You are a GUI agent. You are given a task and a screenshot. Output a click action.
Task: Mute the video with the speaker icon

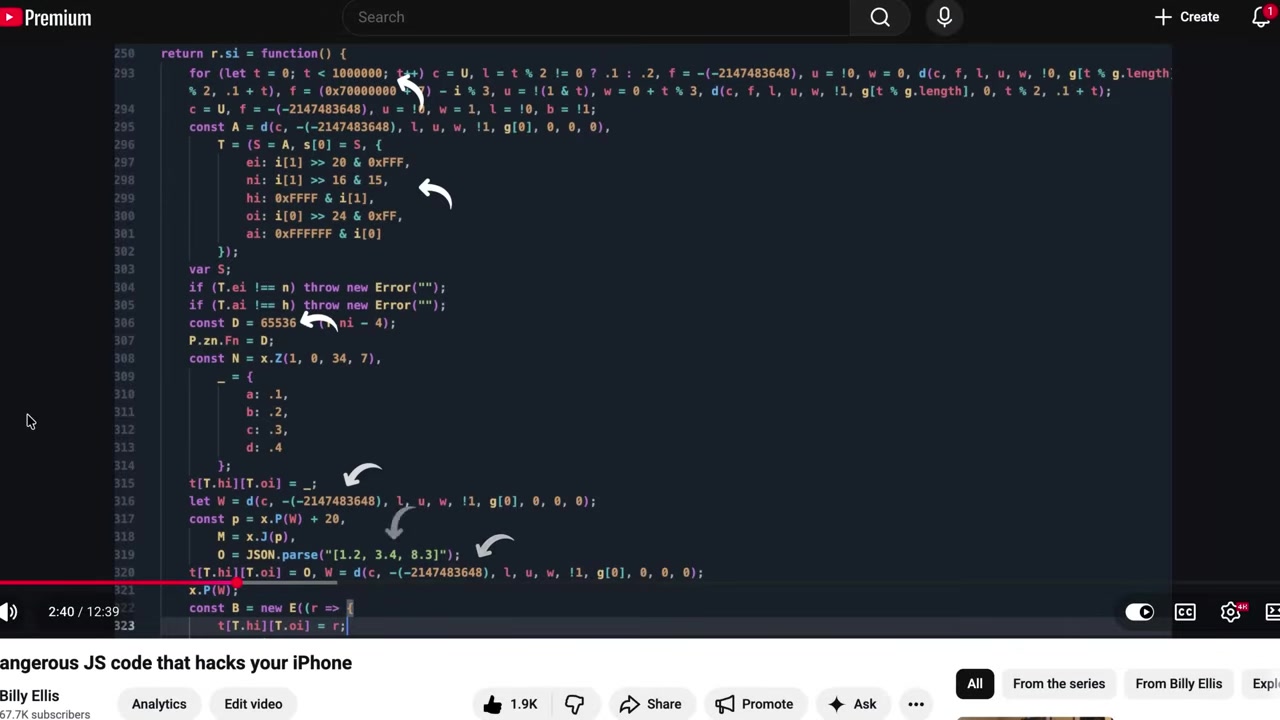tap(9, 612)
